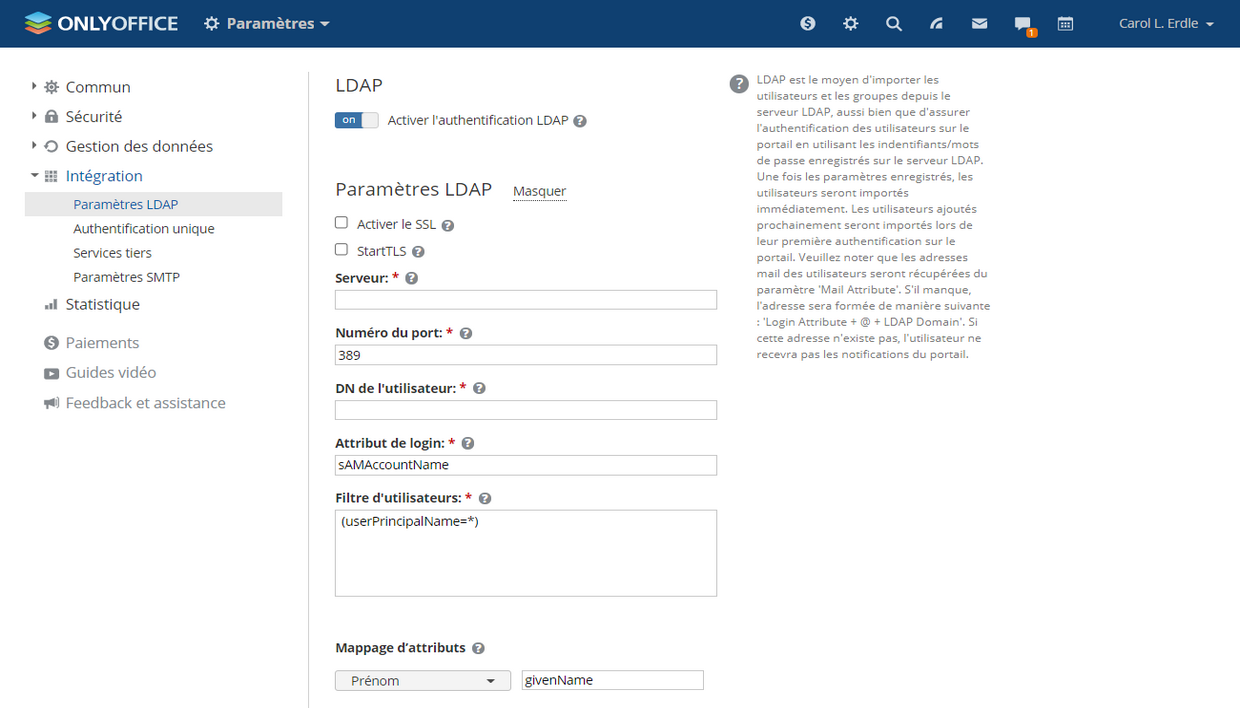1240x708 pixels.
Task: Click the Filtre d'utilisateurs text area
Action: (526, 553)
